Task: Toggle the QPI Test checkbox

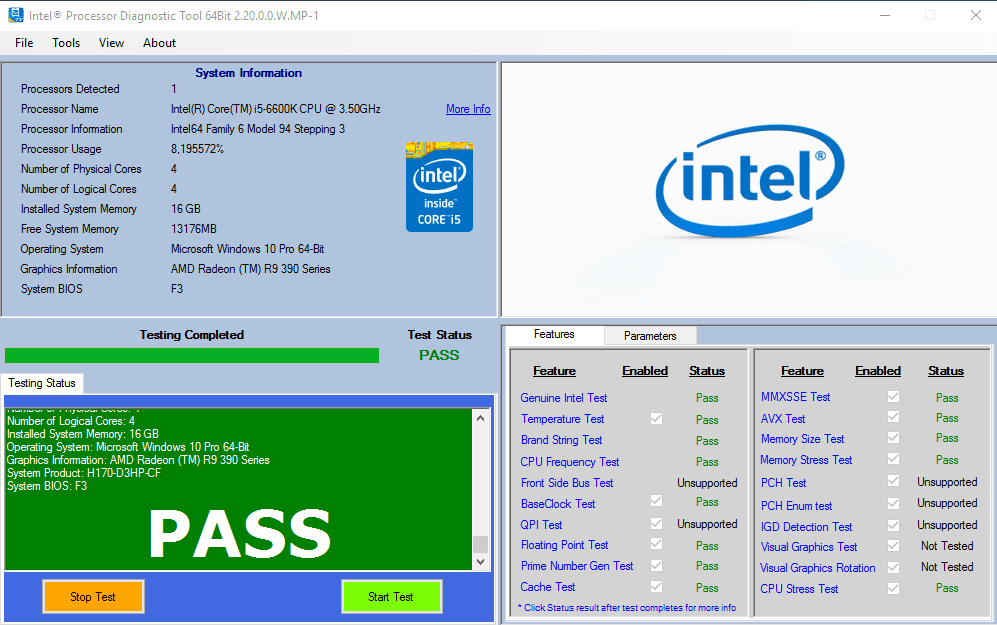Action: point(656,523)
